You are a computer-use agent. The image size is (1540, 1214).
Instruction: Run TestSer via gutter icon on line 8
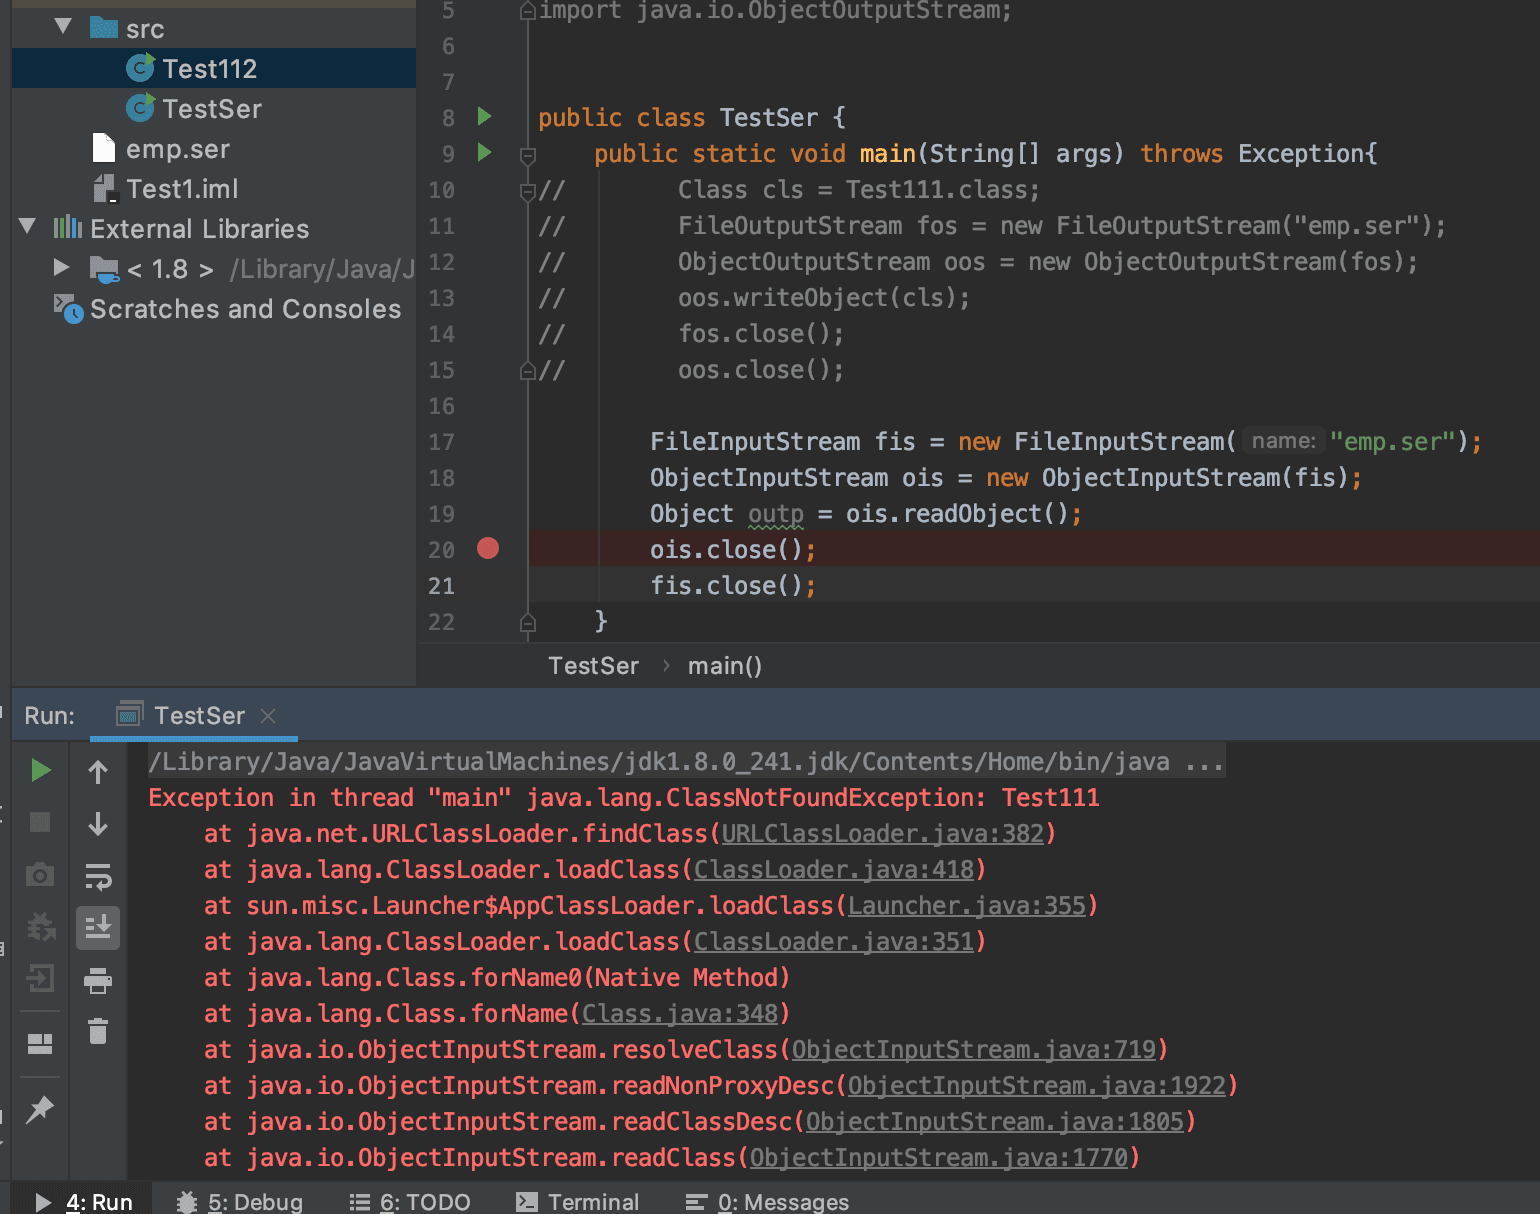click(484, 117)
